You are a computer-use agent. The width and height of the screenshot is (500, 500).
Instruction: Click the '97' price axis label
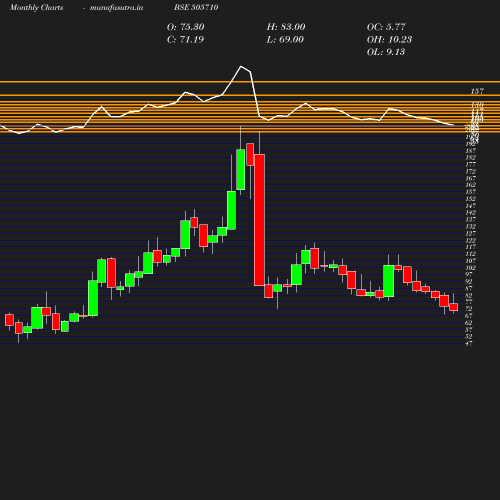[x=469, y=274]
